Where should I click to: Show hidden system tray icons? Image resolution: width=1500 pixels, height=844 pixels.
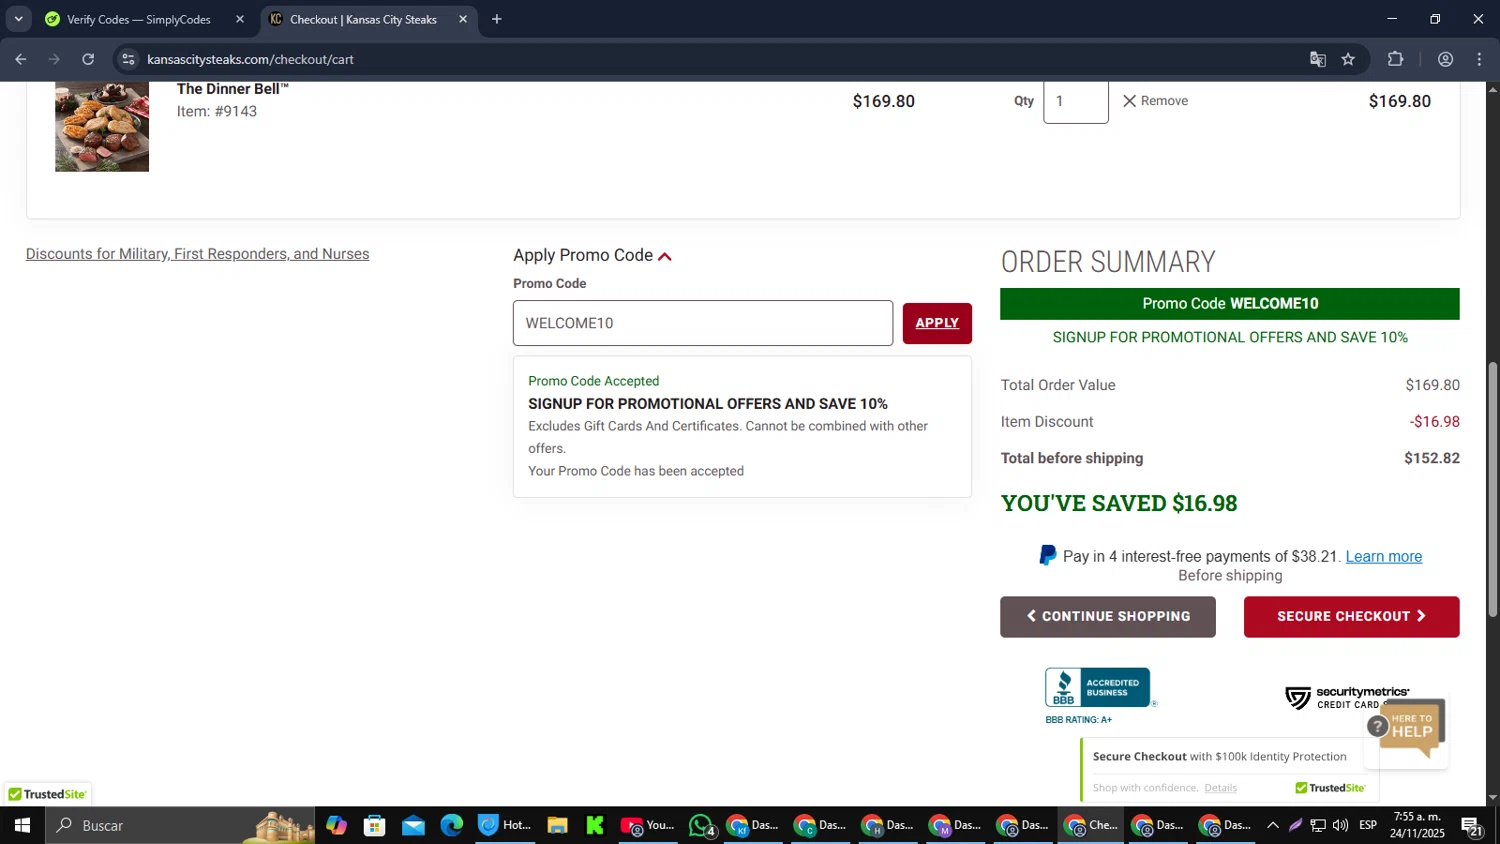point(1272,825)
